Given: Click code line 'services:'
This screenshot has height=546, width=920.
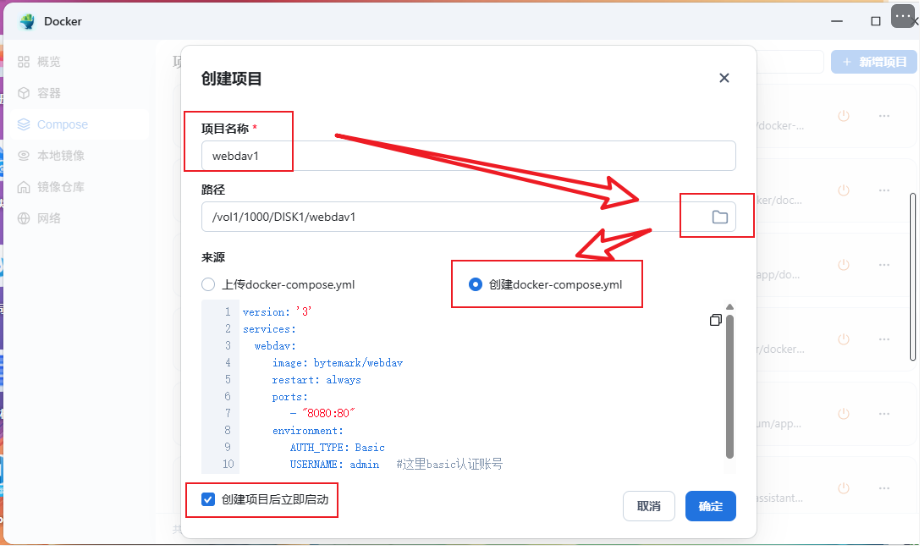Looking at the screenshot, I should 269,329.
